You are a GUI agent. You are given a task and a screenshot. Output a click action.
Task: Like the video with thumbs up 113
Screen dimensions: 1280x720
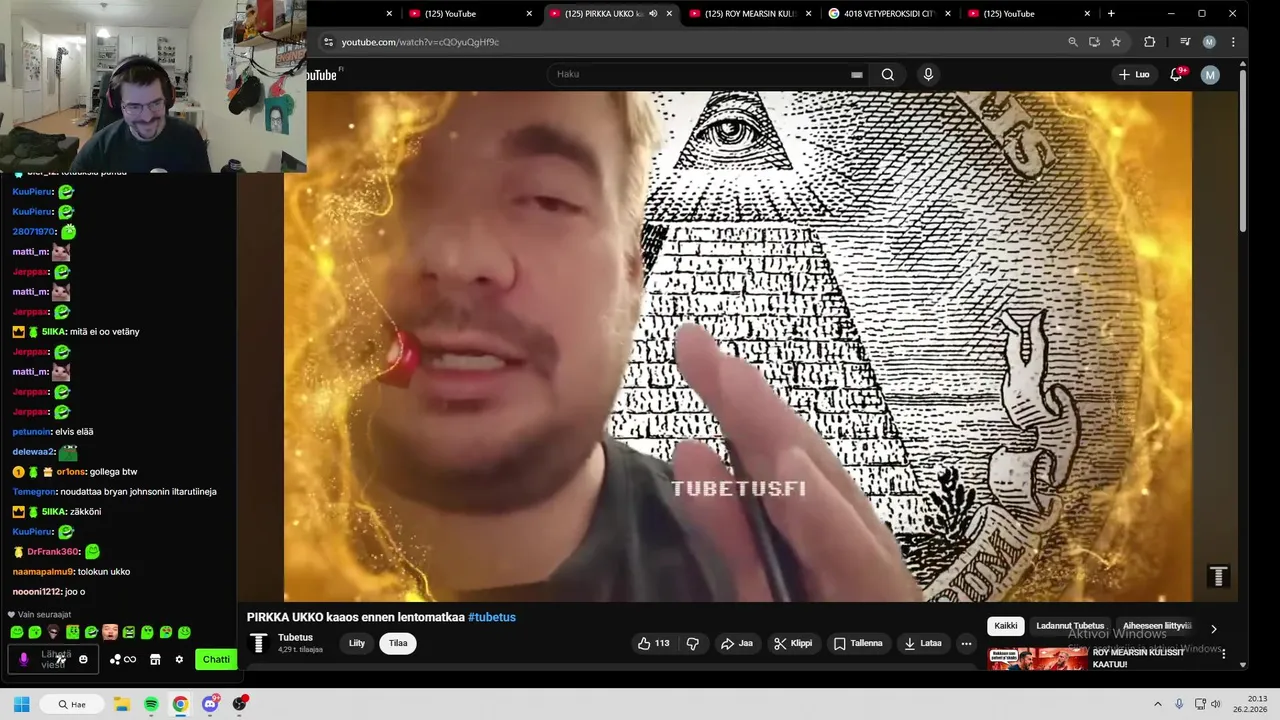click(x=653, y=643)
